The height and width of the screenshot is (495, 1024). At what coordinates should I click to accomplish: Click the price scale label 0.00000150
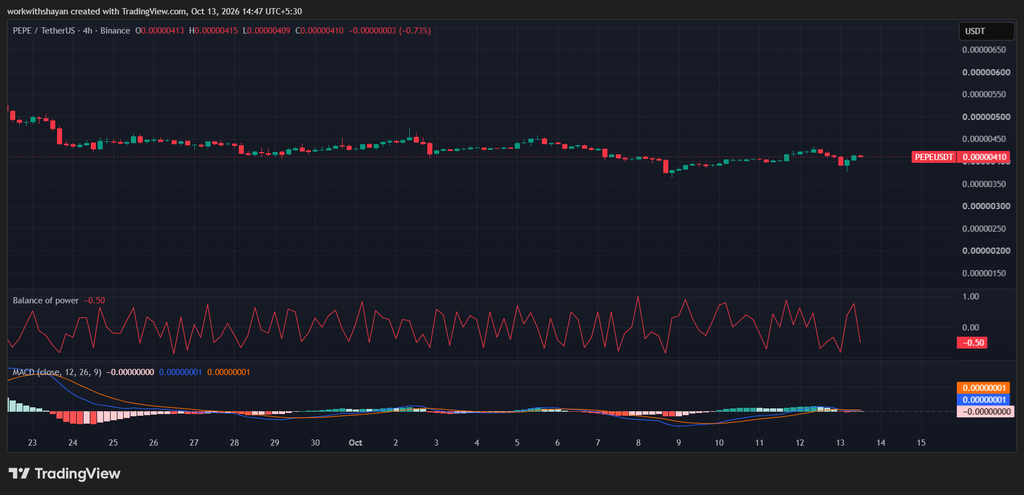(x=985, y=273)
